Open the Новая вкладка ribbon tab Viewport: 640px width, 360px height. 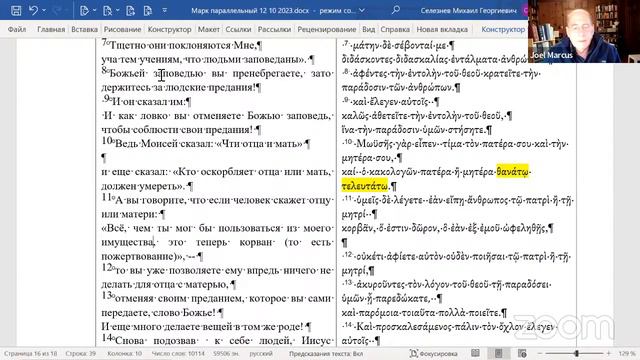pyautogui.click(x=442, y=29)
